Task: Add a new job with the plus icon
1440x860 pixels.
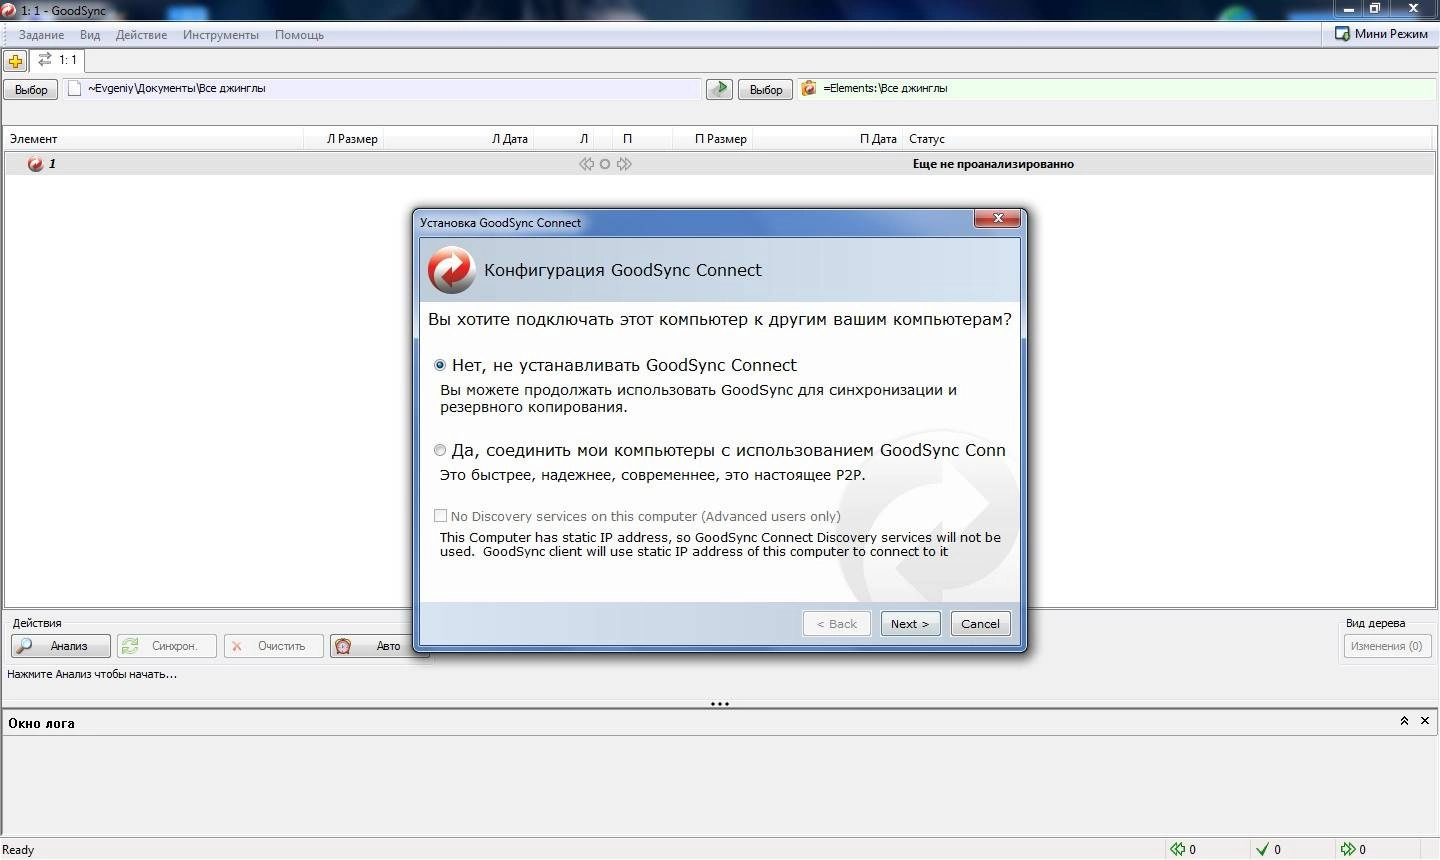Action: coord(15,61)
